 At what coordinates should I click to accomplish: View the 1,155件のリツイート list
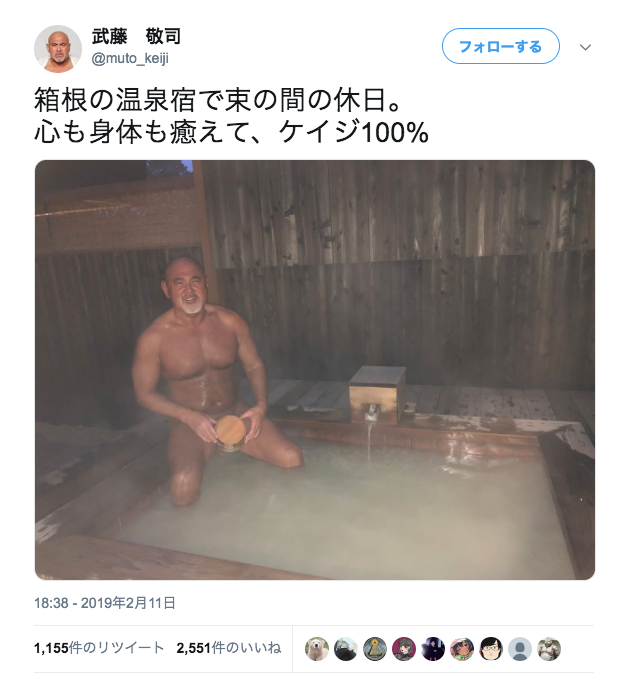click(99, 648)
